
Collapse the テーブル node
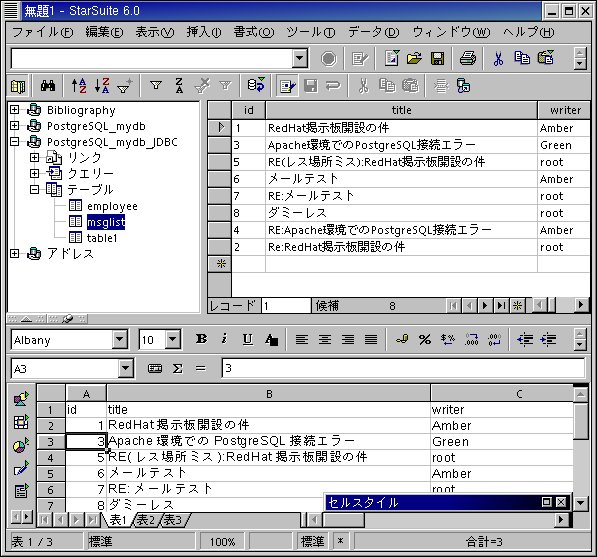click(34, 189)
